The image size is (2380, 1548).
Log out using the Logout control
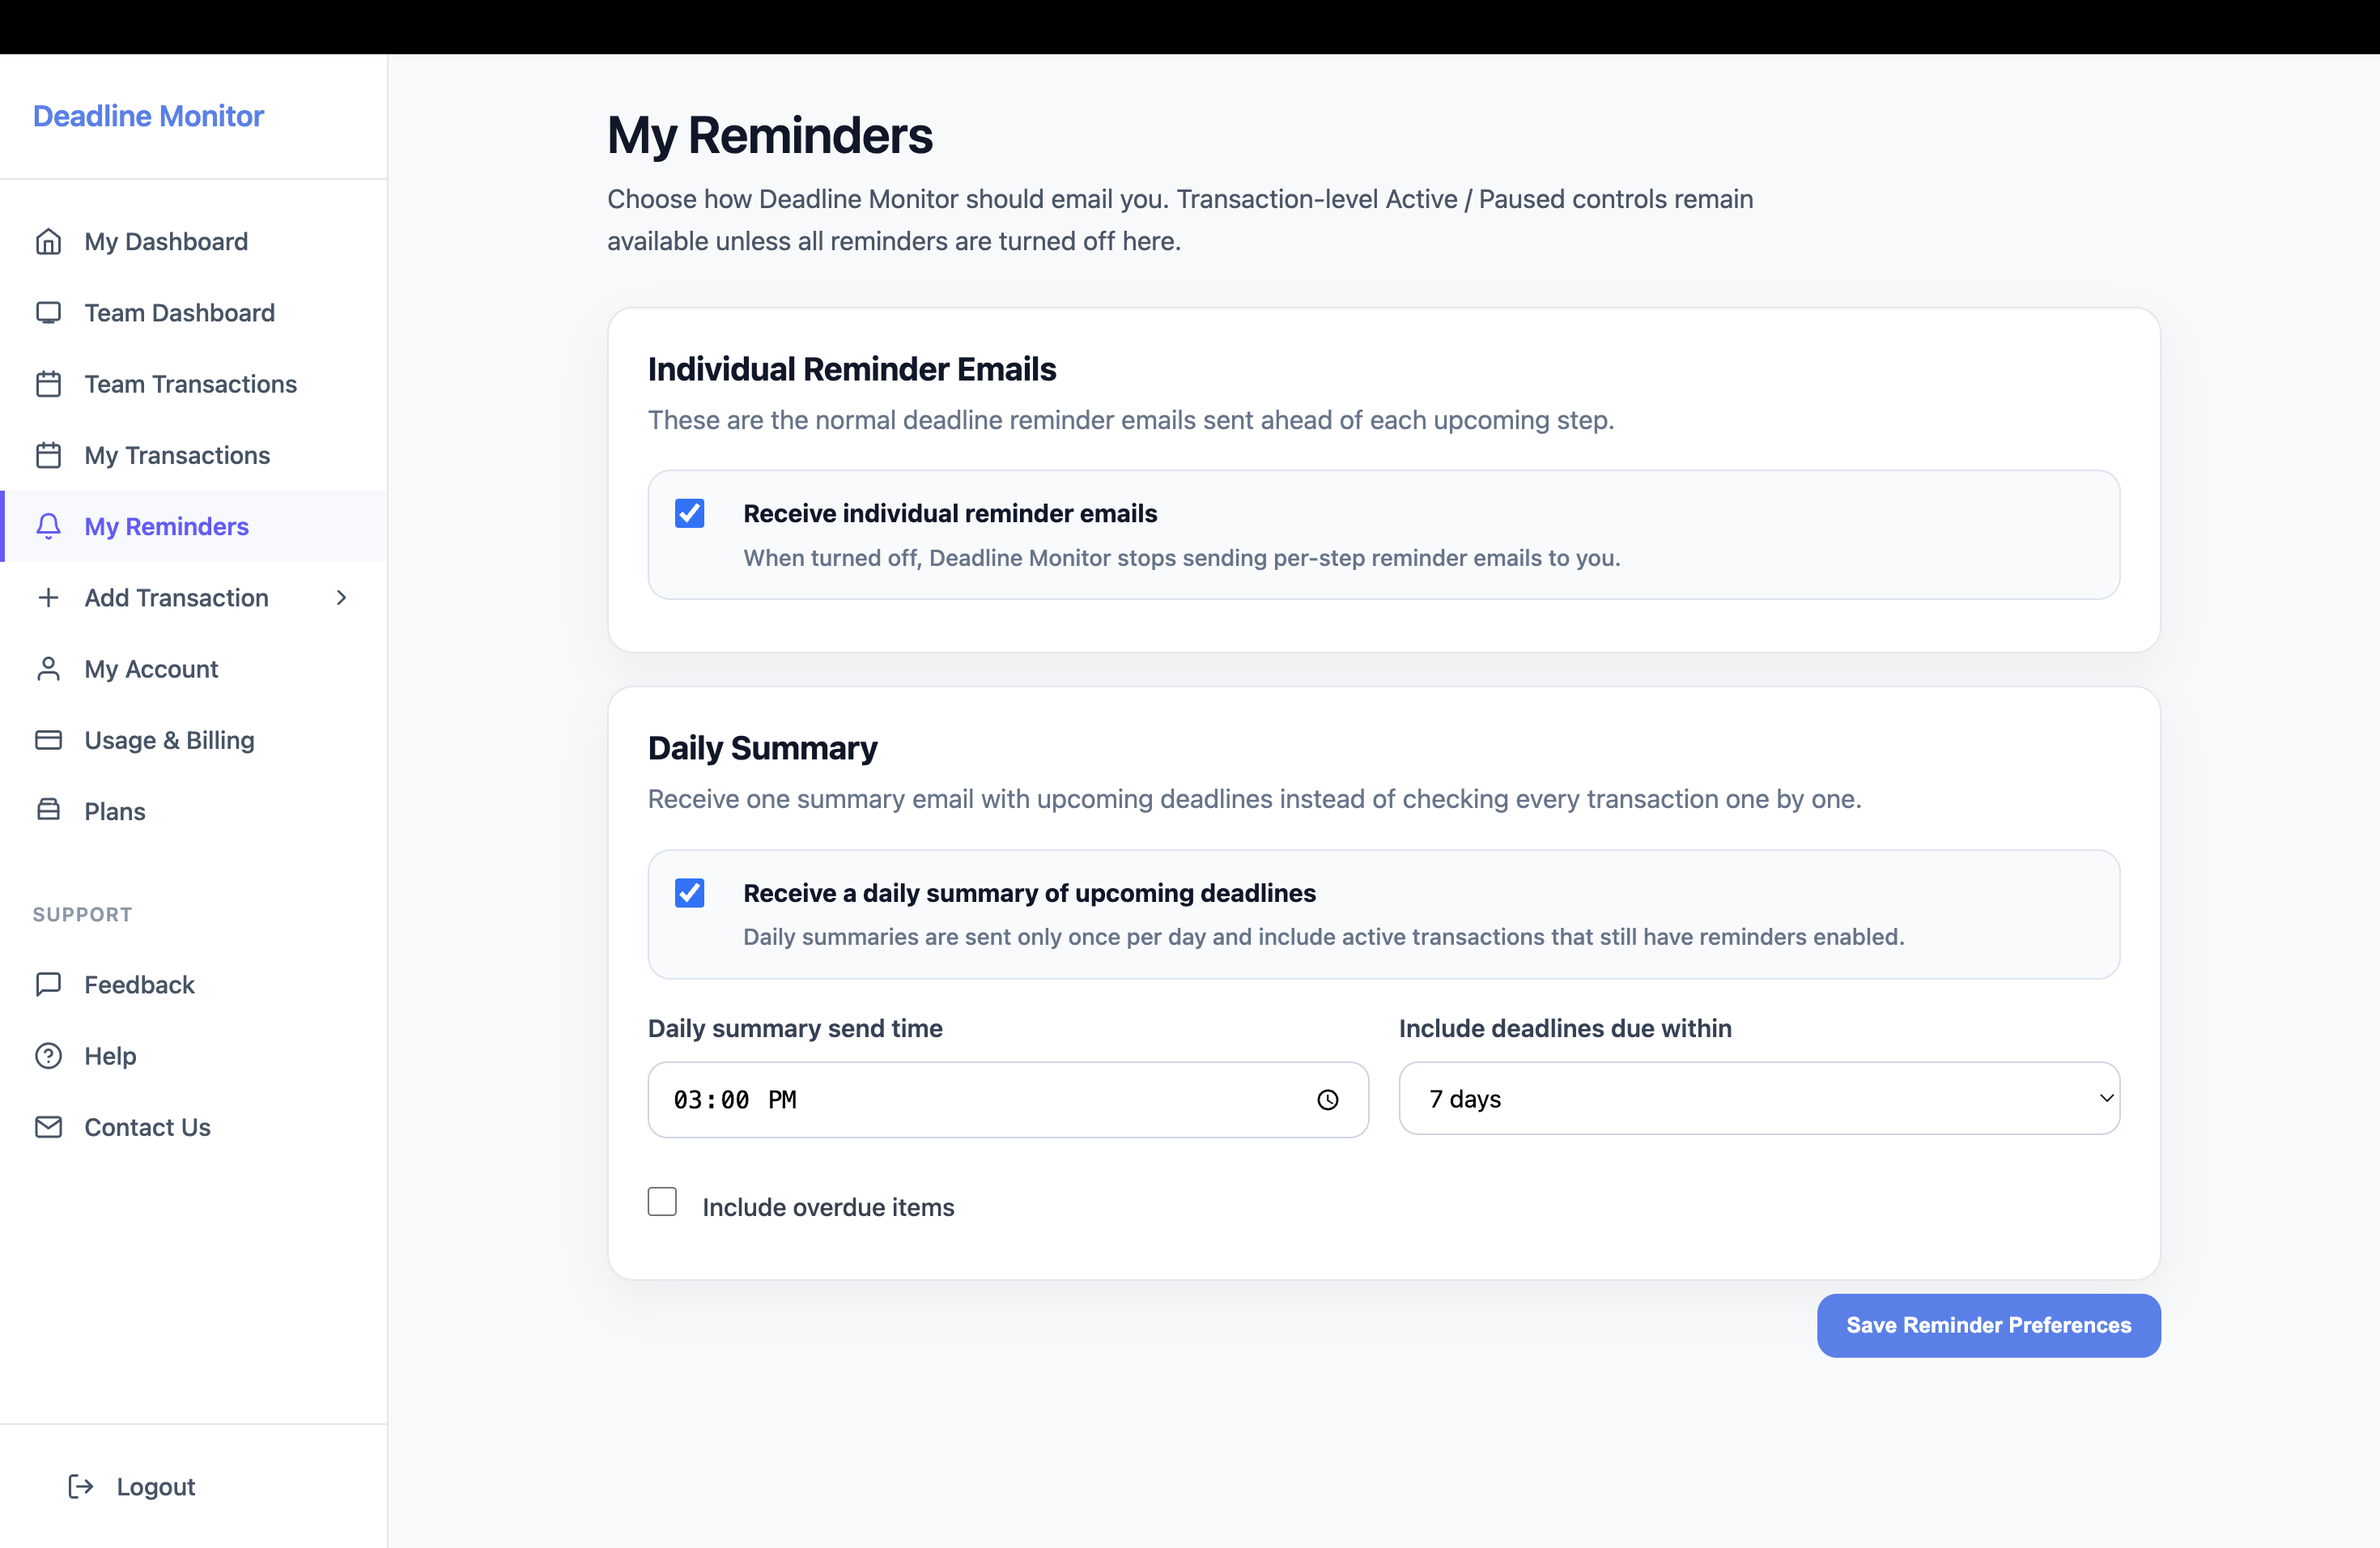pyautogui.click(x=154, y=1486)
